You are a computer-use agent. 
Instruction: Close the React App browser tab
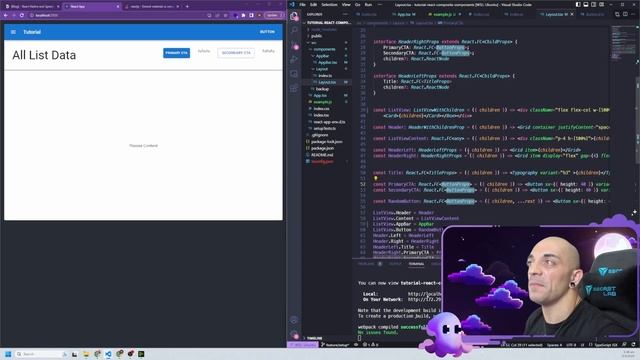point(118,7)
